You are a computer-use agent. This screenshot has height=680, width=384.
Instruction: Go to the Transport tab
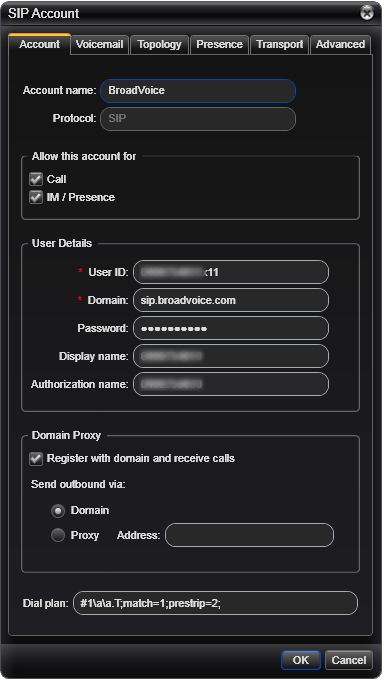[279, 45]
